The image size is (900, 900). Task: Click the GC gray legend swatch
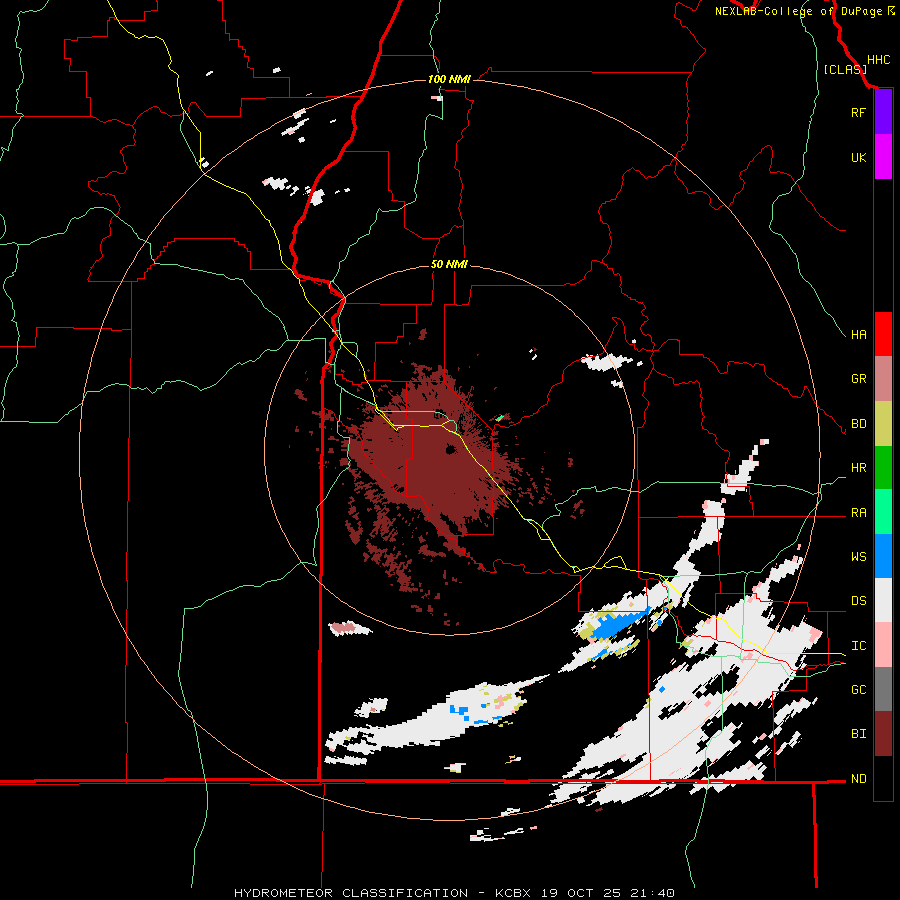tap(883, 689)
